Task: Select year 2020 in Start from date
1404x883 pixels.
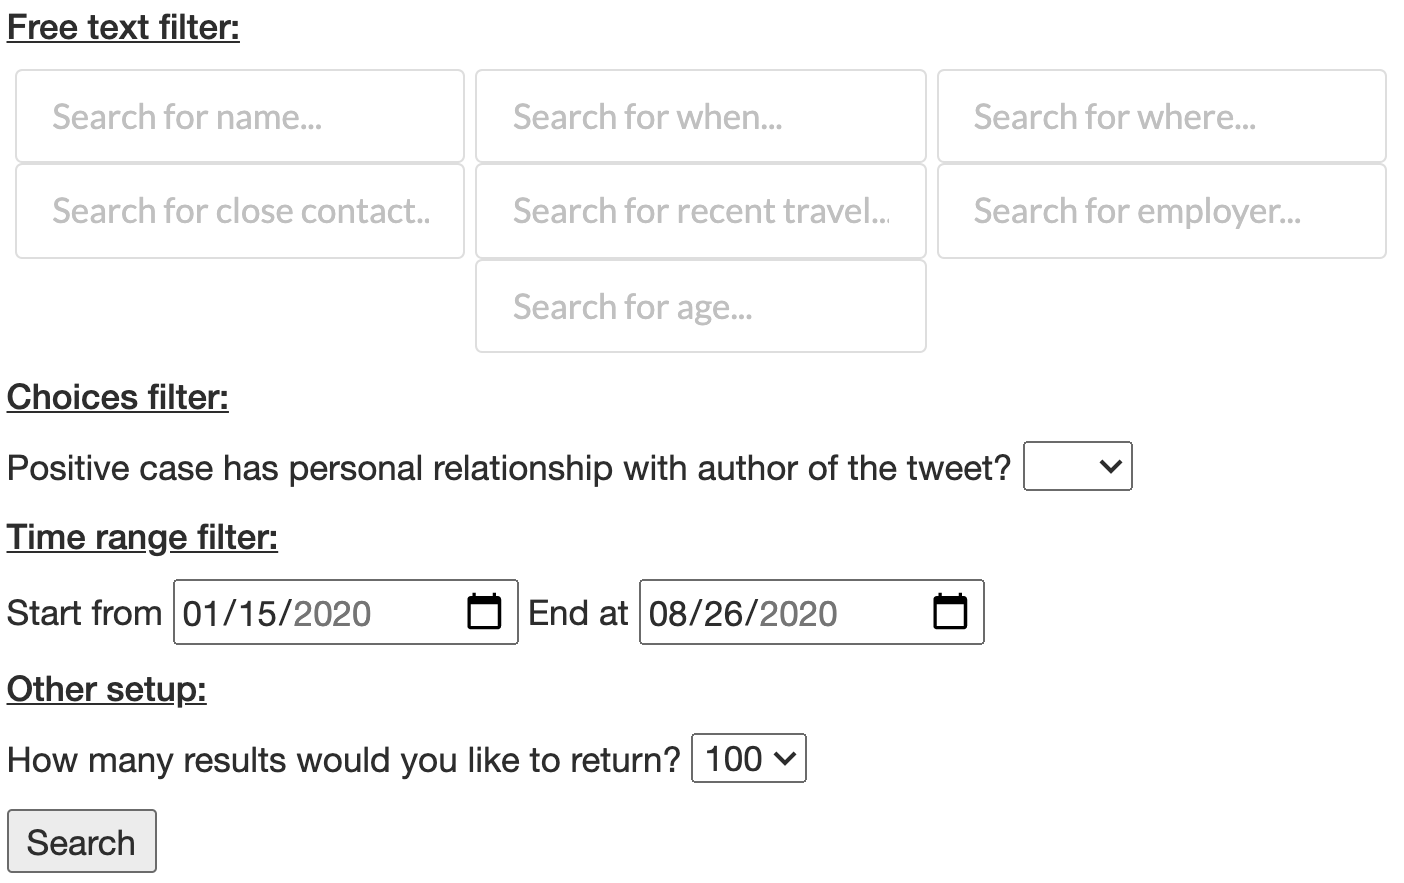Action: 332,613
